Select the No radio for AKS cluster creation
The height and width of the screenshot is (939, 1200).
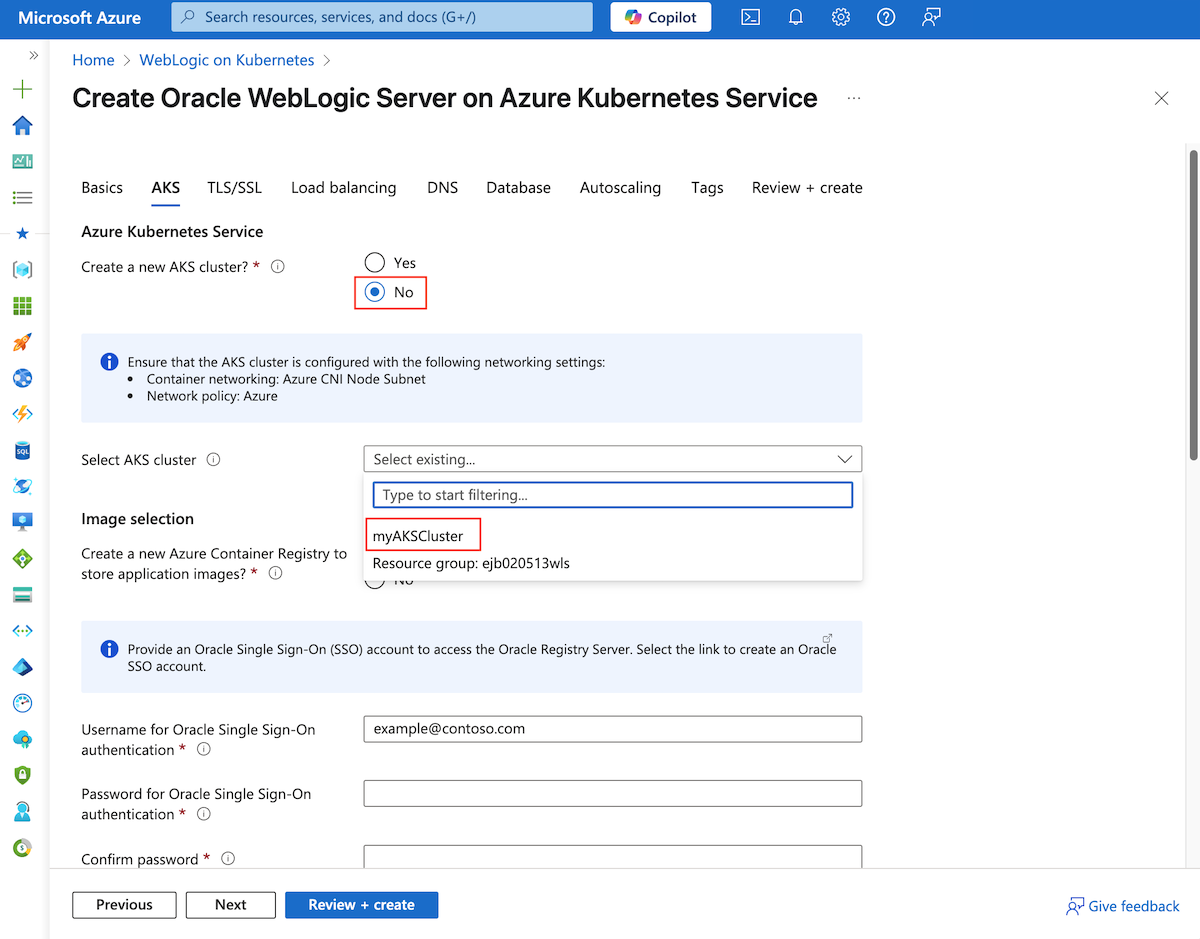click(x=375, y=292)
